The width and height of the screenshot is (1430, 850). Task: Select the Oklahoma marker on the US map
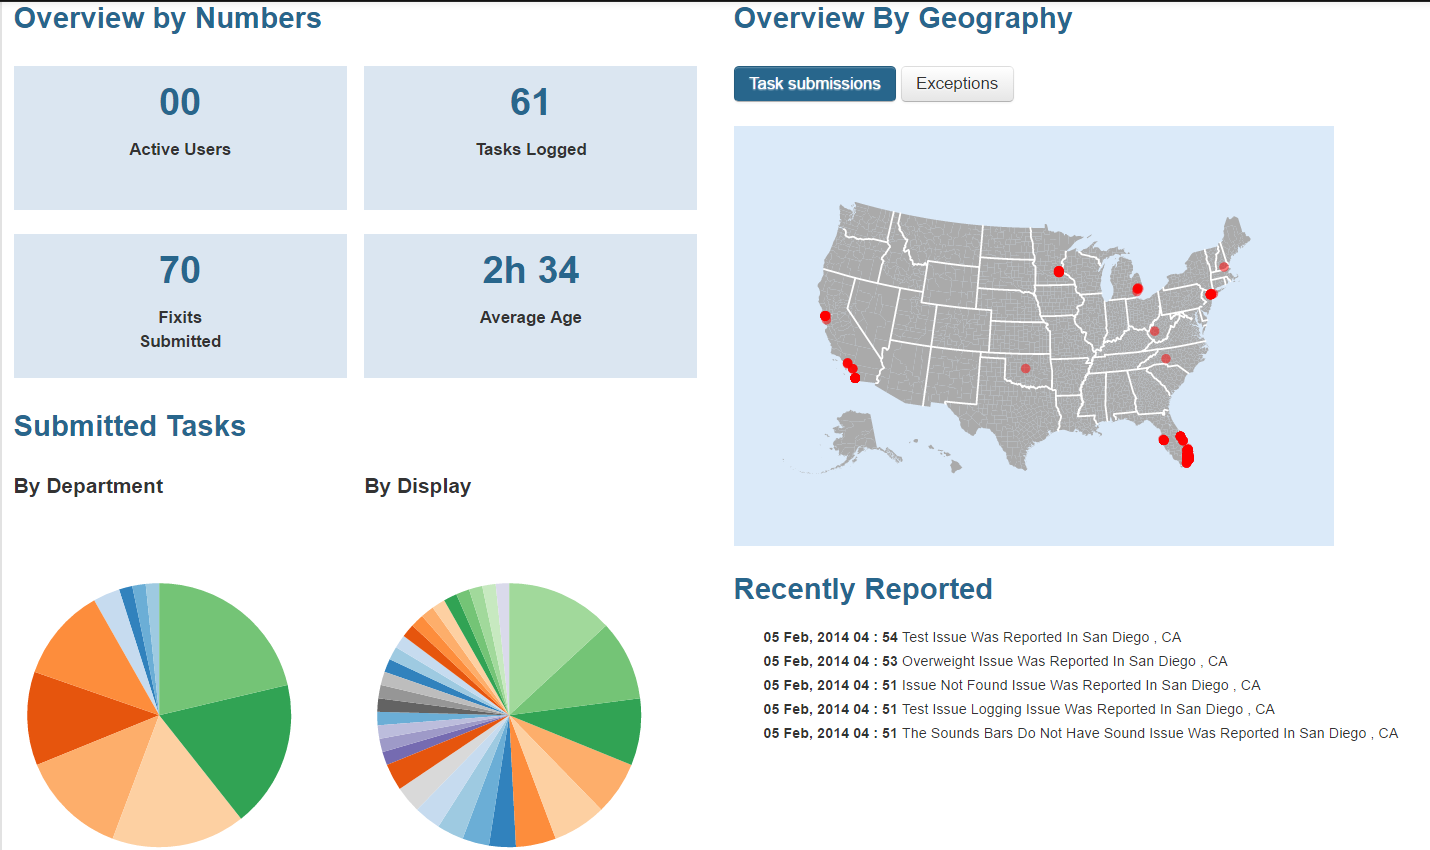tap(1025, 368)
